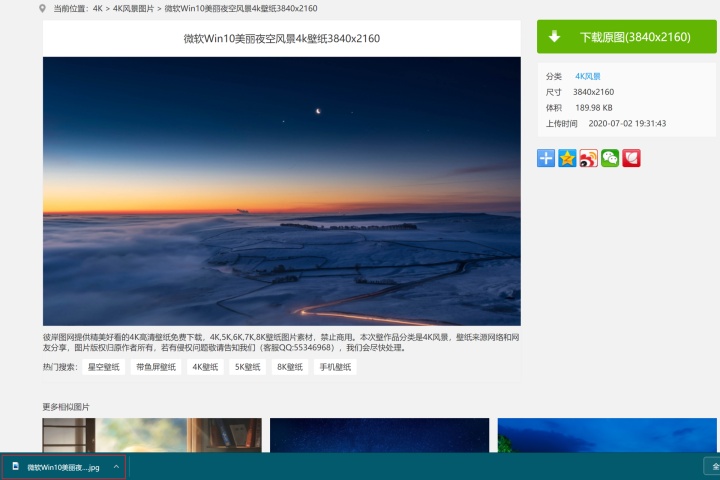Open the starry sky similar image thumbnail

tap(379, 435)
